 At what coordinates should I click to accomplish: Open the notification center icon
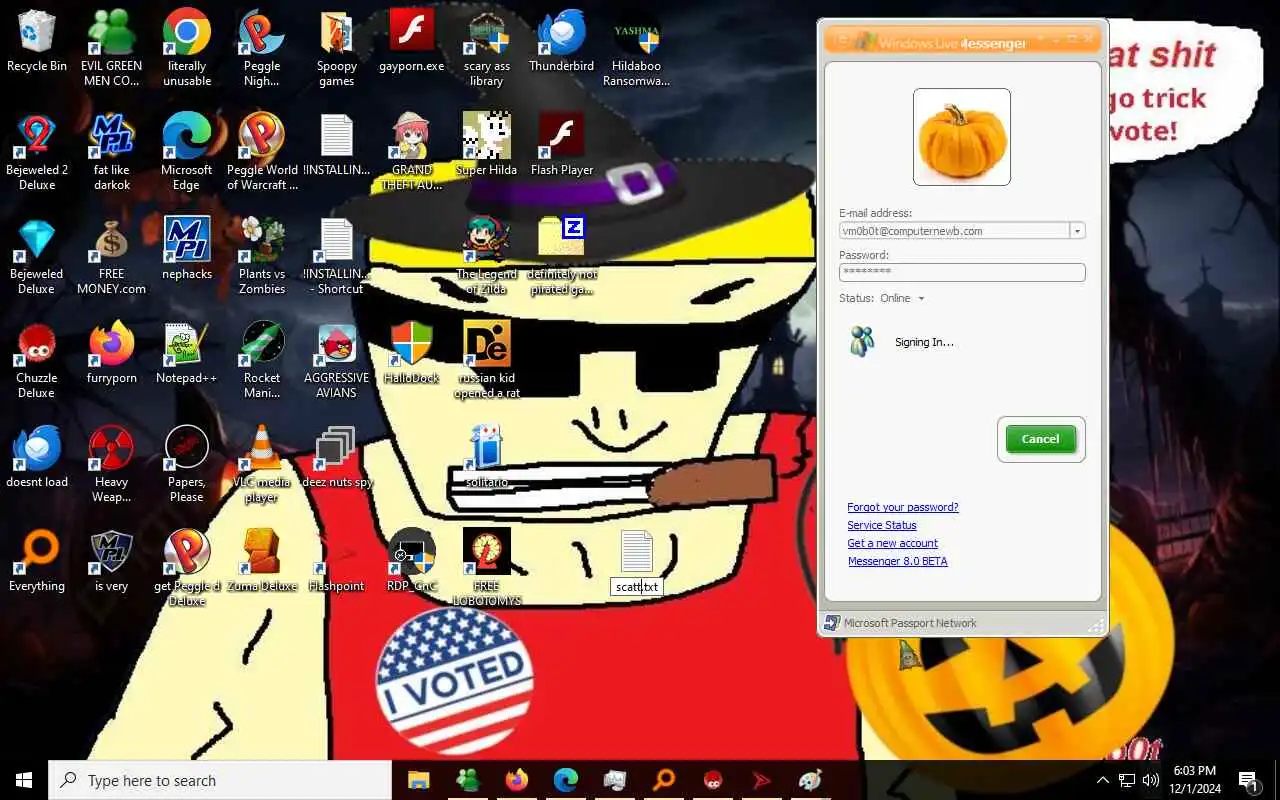pyautogui.click(x=1249, y=780)
